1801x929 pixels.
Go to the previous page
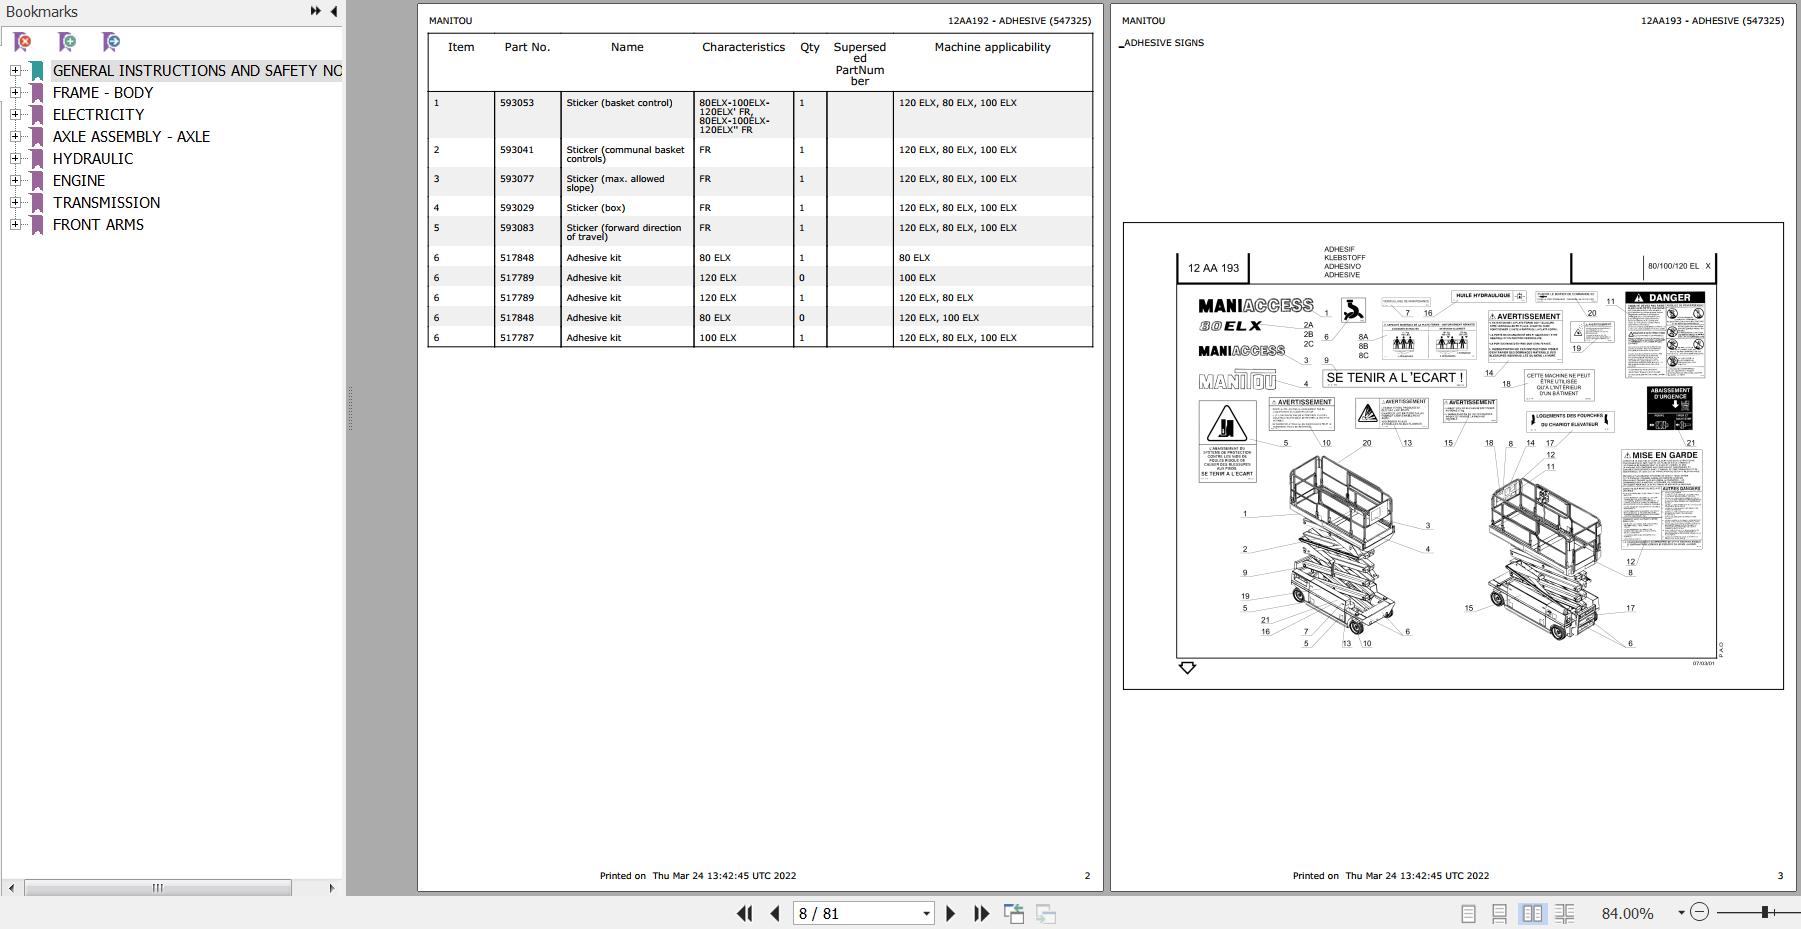(x=775, y=913)
